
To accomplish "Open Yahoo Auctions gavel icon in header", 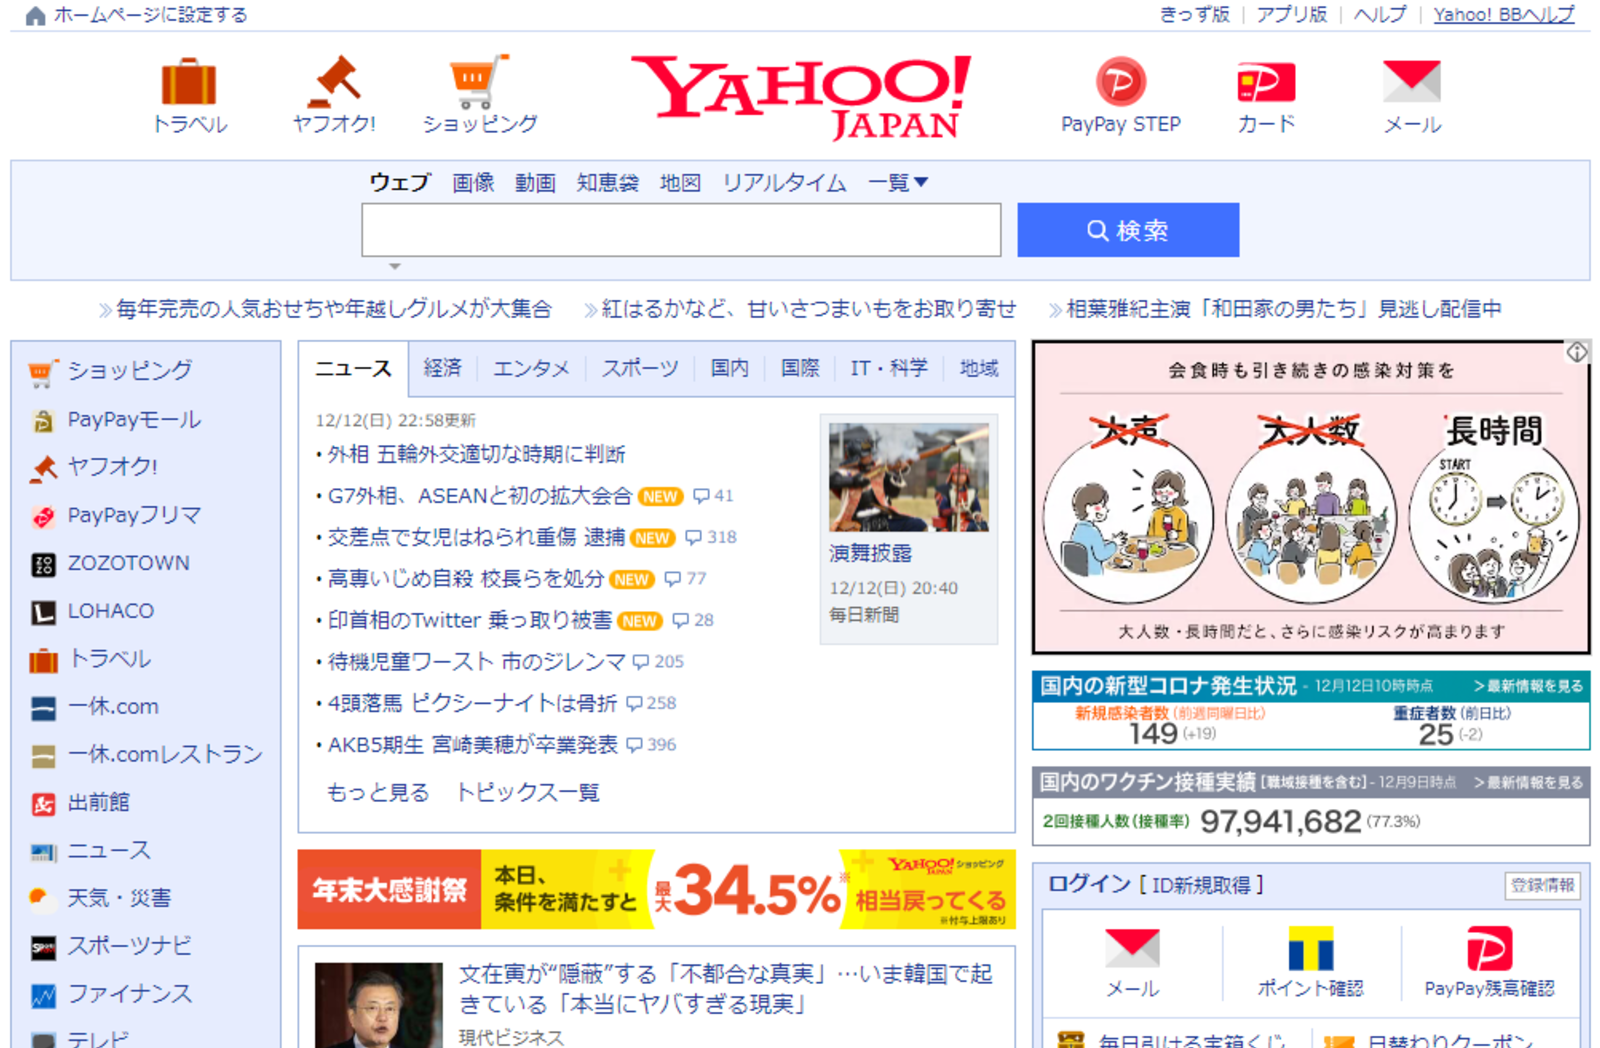I will click(x=334, y=82).
